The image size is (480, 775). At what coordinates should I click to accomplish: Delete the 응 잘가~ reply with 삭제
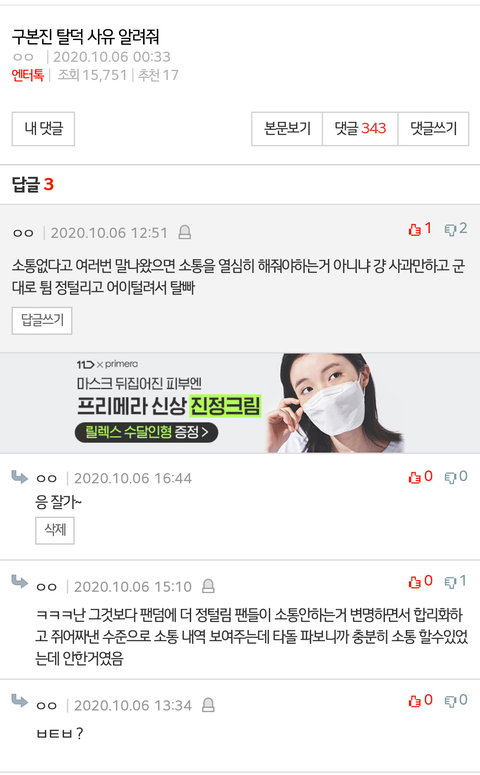[55, 530]
